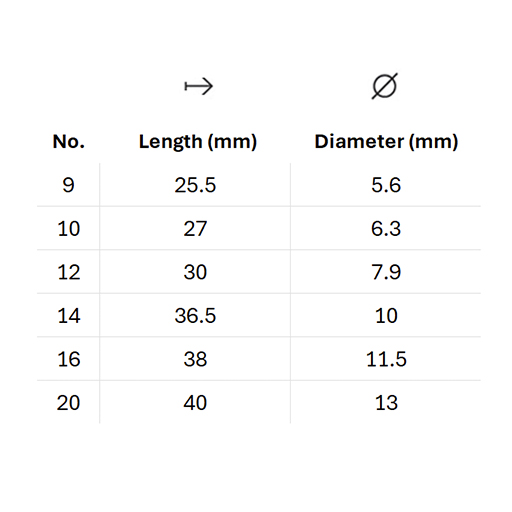Viewport: 512px width, 512px height.
Task: Select the Diameter (mm) column header
Action: click(x=386, y=142)
